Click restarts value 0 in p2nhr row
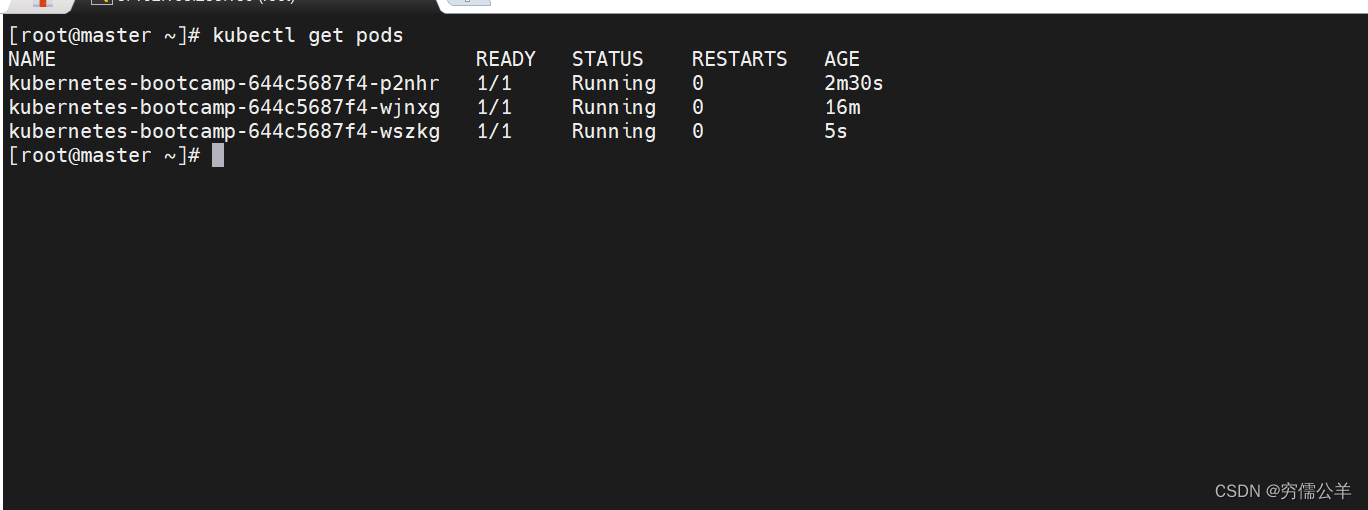The image size is (1368, 510). pyautogui.click(x=698, y=83)
